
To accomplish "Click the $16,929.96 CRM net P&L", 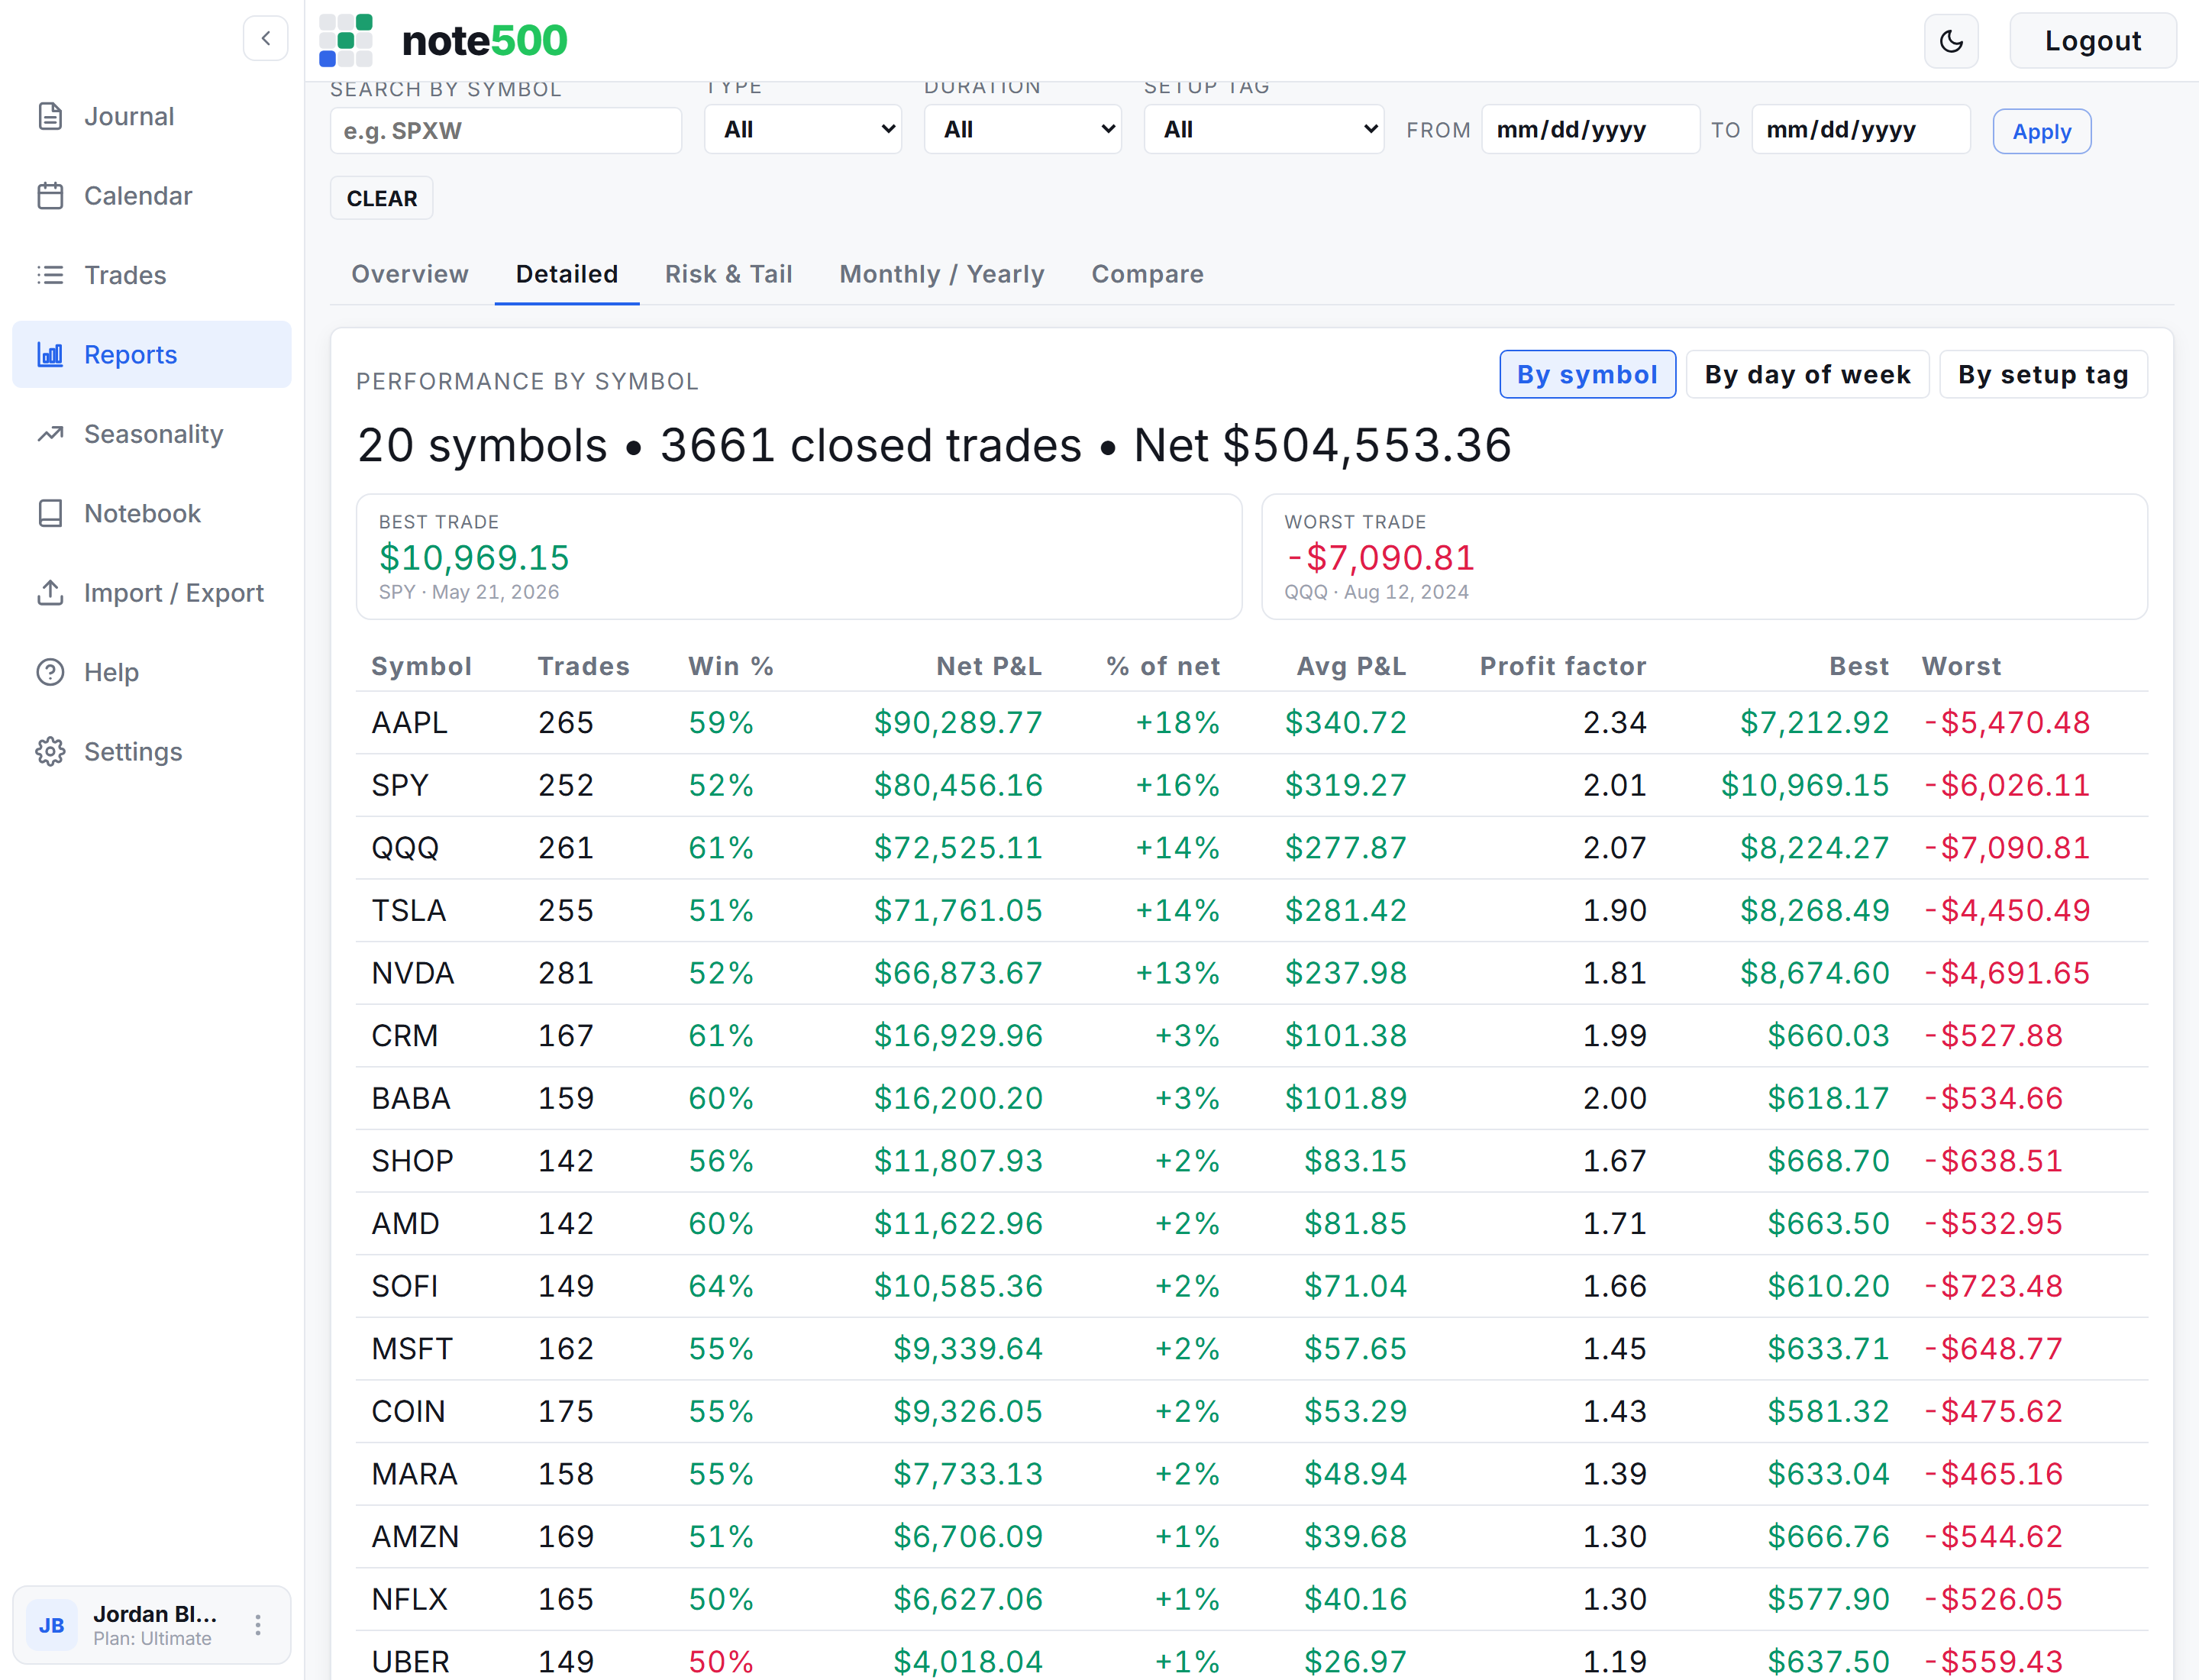I will pyautogui.click(x=958, y=1035).
